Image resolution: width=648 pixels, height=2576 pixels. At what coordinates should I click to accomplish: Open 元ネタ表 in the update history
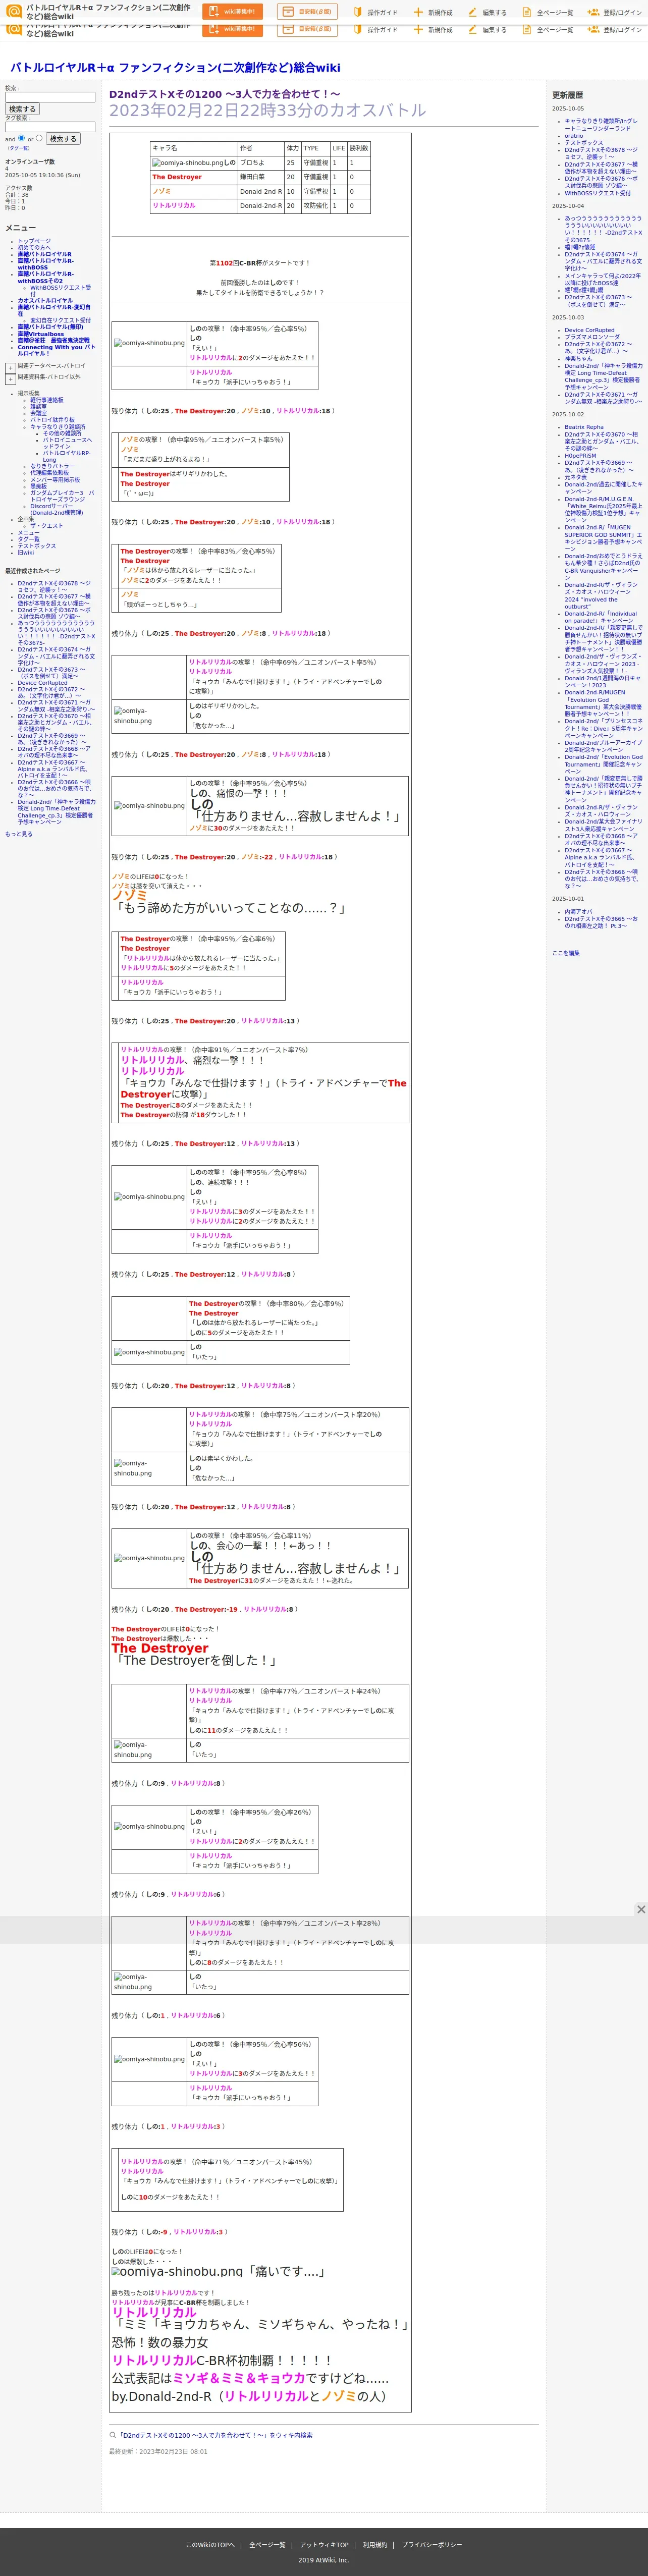click(576, 477)
